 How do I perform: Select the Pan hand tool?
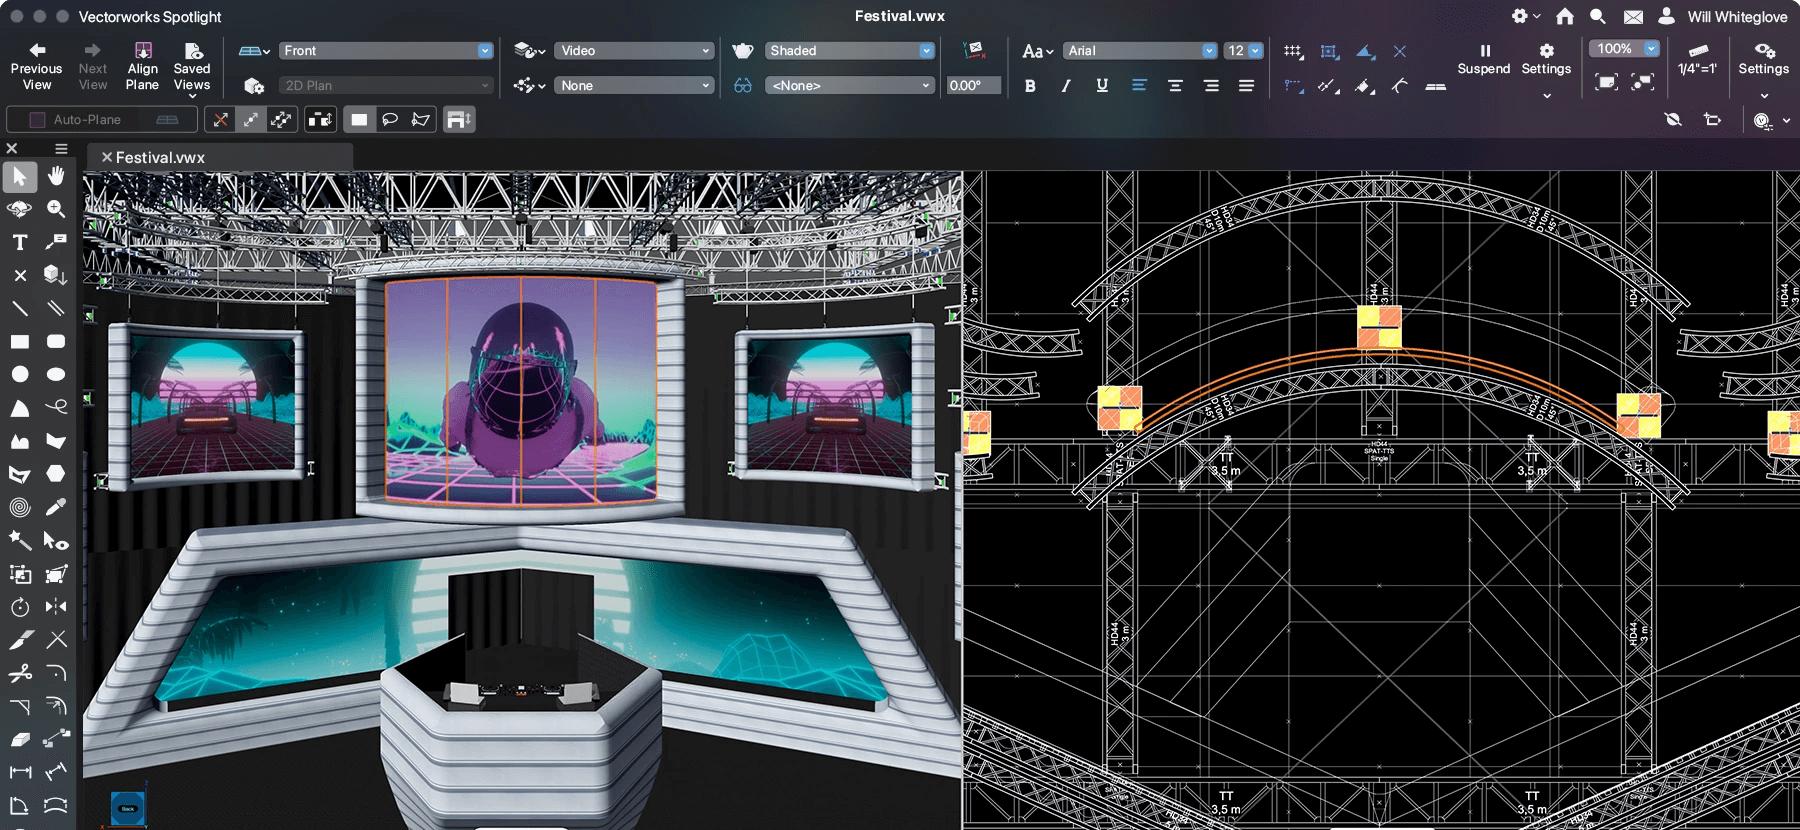pyautogui.click(x=56, y=176)
